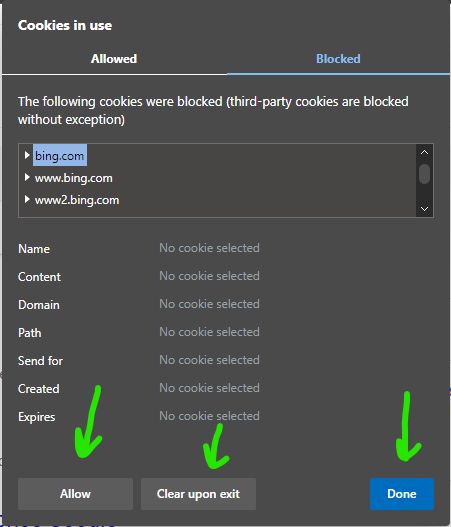
Task: Click the Domain field value text
Action: click(x=209, y=304)
